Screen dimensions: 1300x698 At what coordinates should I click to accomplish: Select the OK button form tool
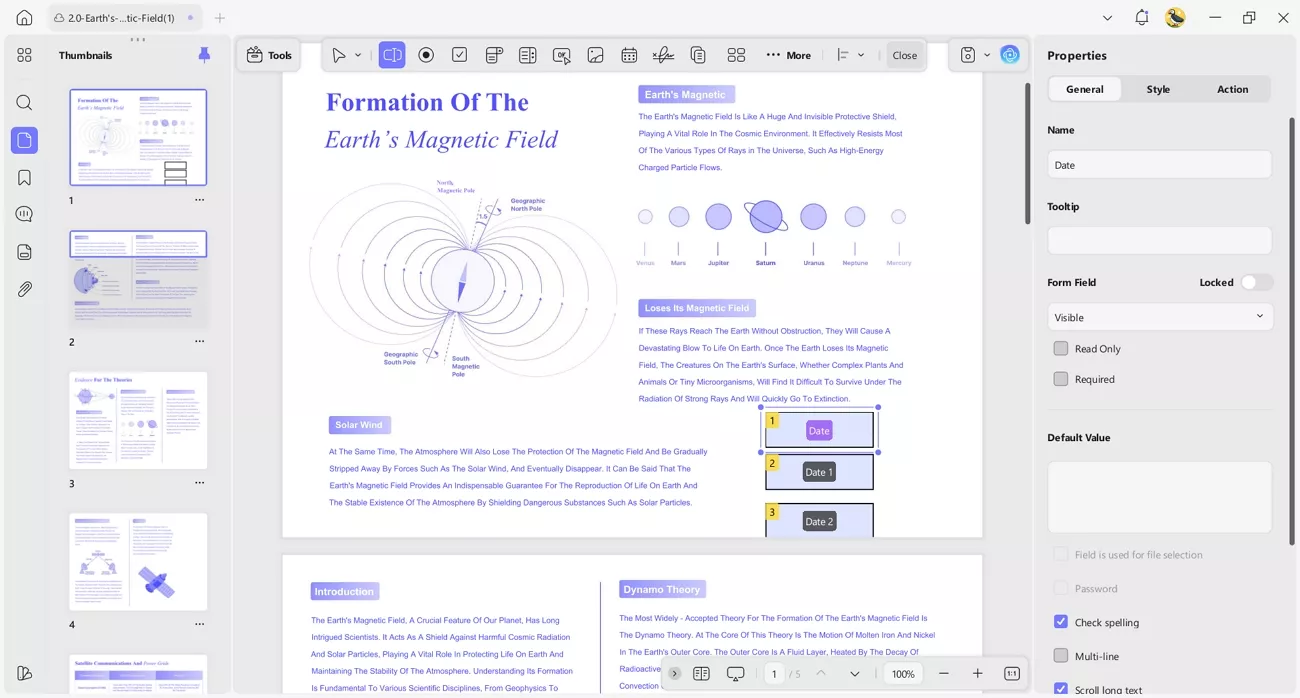point(561,55)
